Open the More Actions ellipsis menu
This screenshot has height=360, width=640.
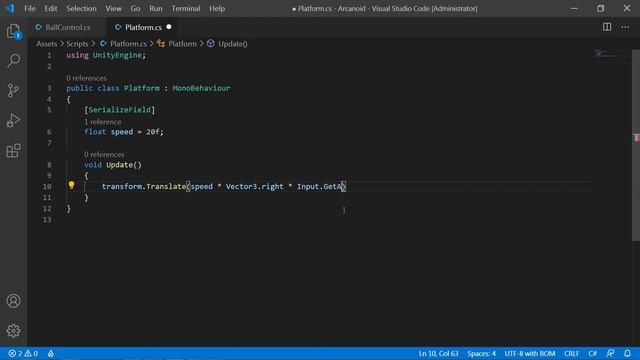point(625,27)
